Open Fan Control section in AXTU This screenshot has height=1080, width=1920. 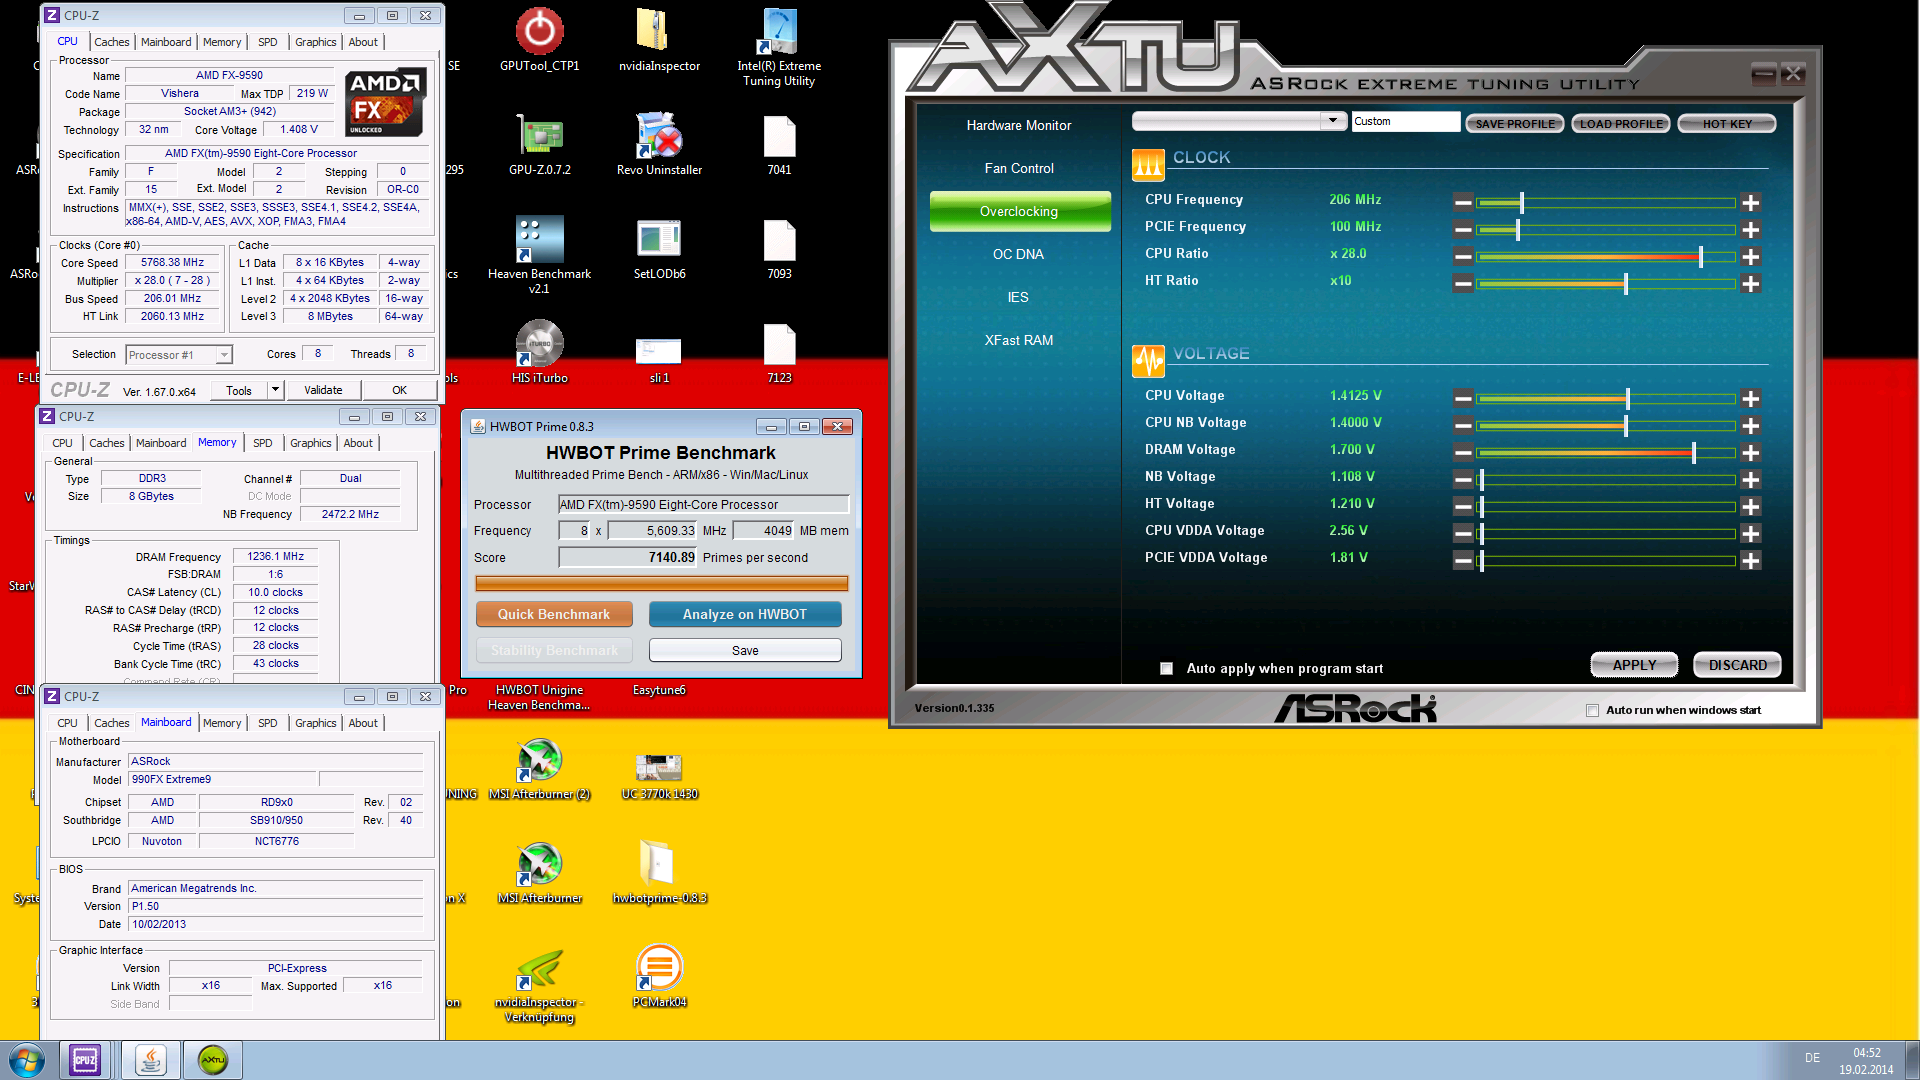pyautogui.click(x=1018, y=168)
